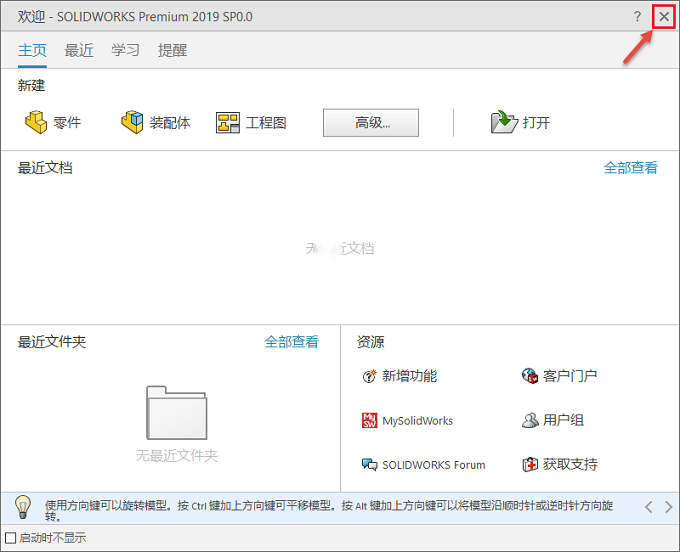The image size is (680, 552).
Task: Click the help question mark icon
Action: pyautogui.click(x=637, y=16)
